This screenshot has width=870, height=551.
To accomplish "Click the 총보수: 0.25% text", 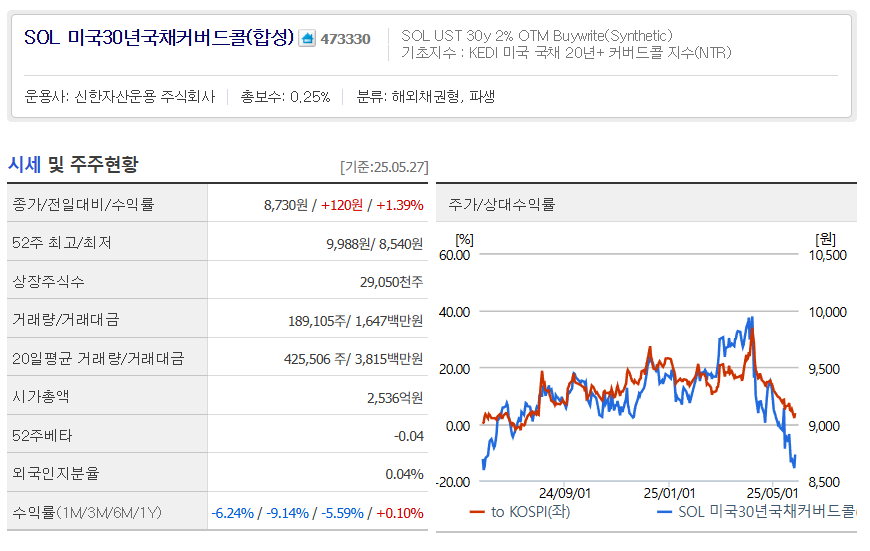I will (285, 97).
